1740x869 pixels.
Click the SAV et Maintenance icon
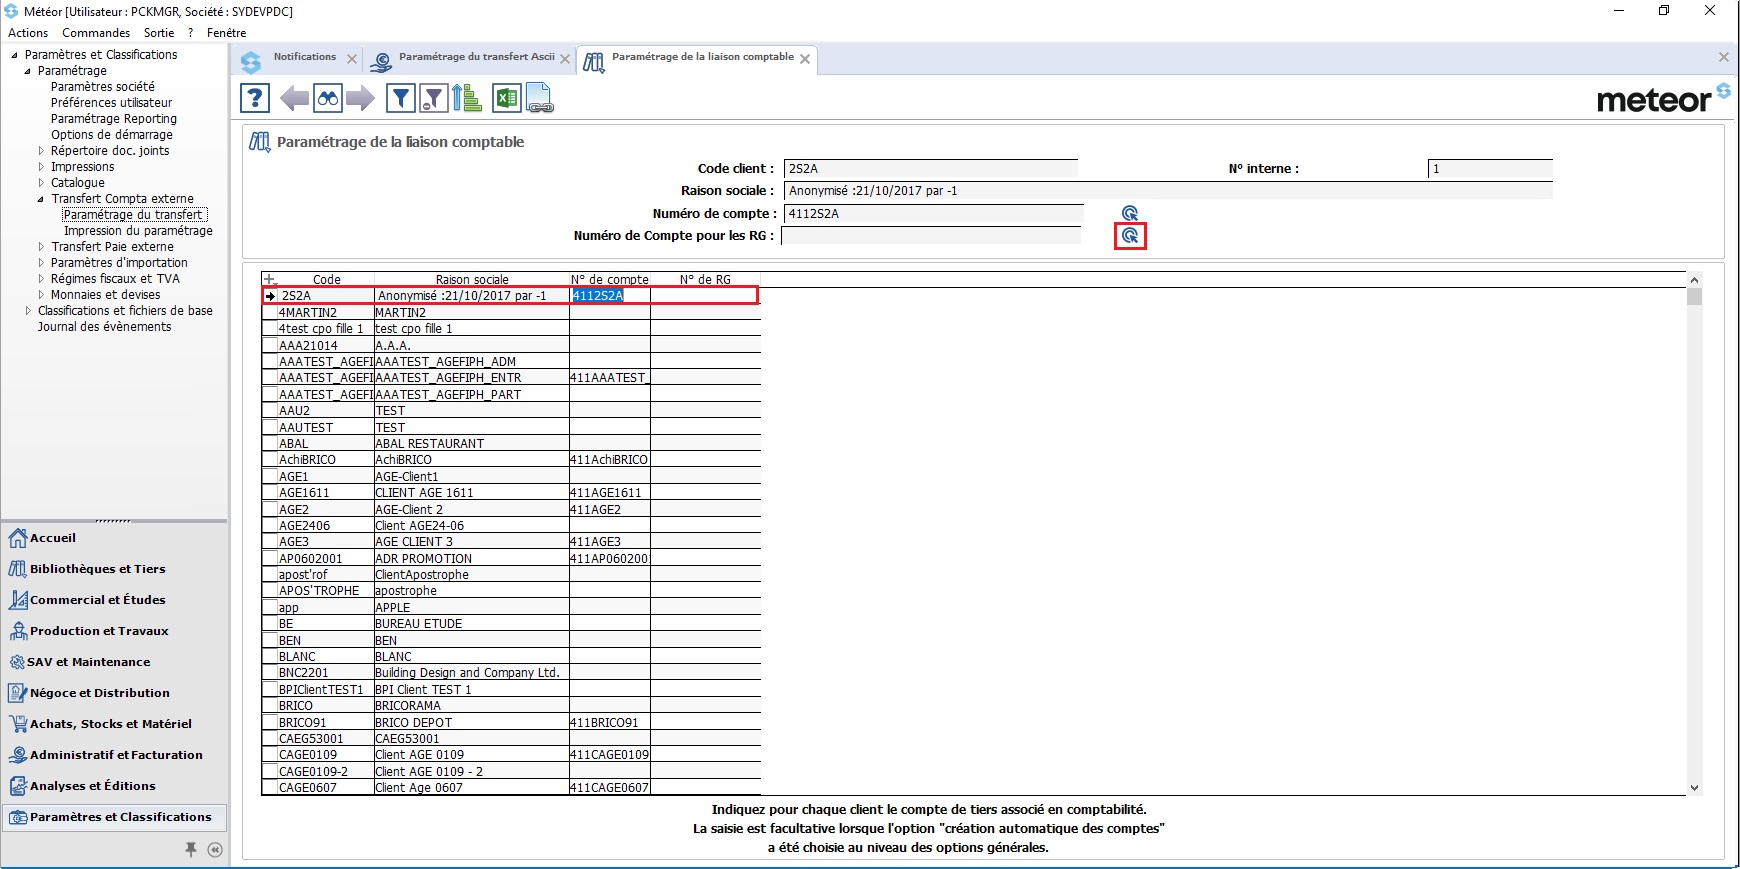click(x=17, y=662)
